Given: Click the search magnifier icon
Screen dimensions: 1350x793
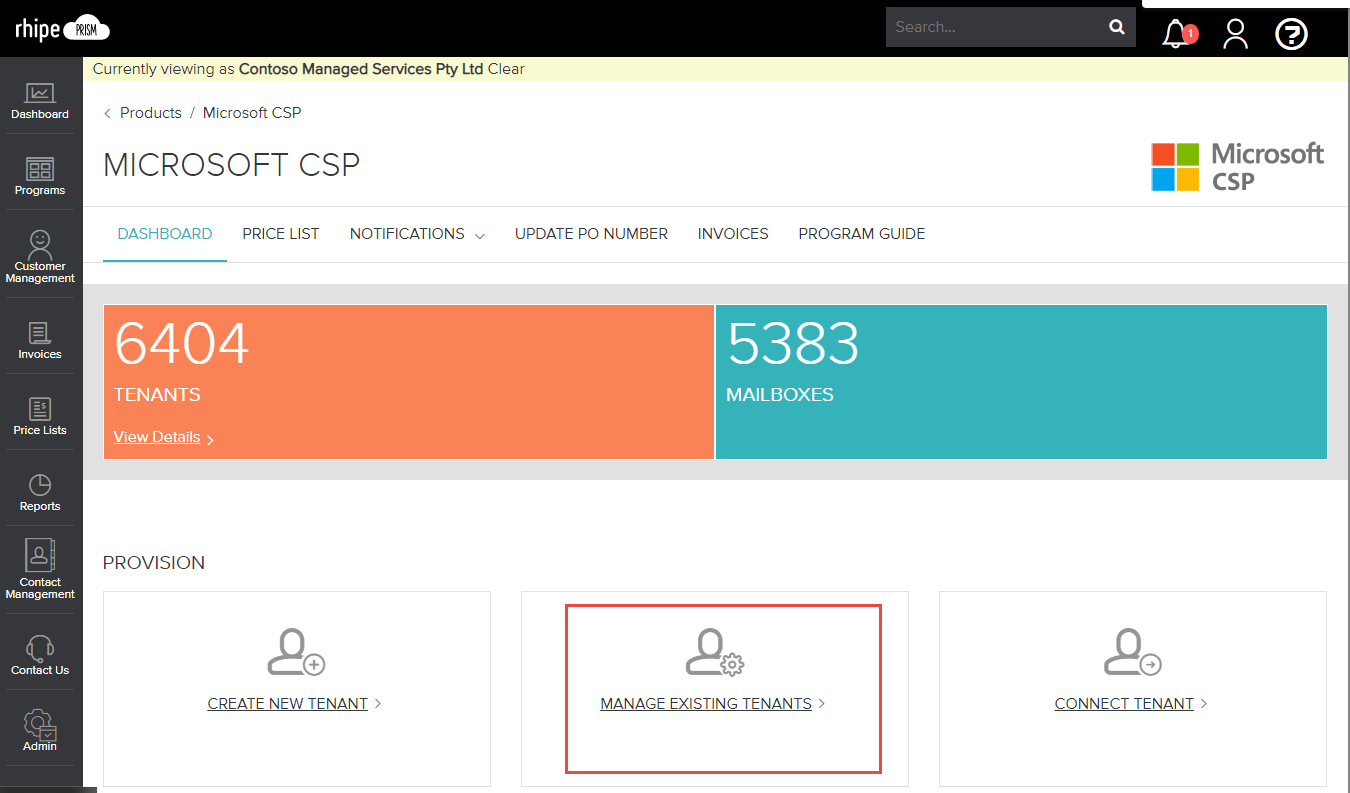Looking at the screenshot, I should tap(1116, 27).
